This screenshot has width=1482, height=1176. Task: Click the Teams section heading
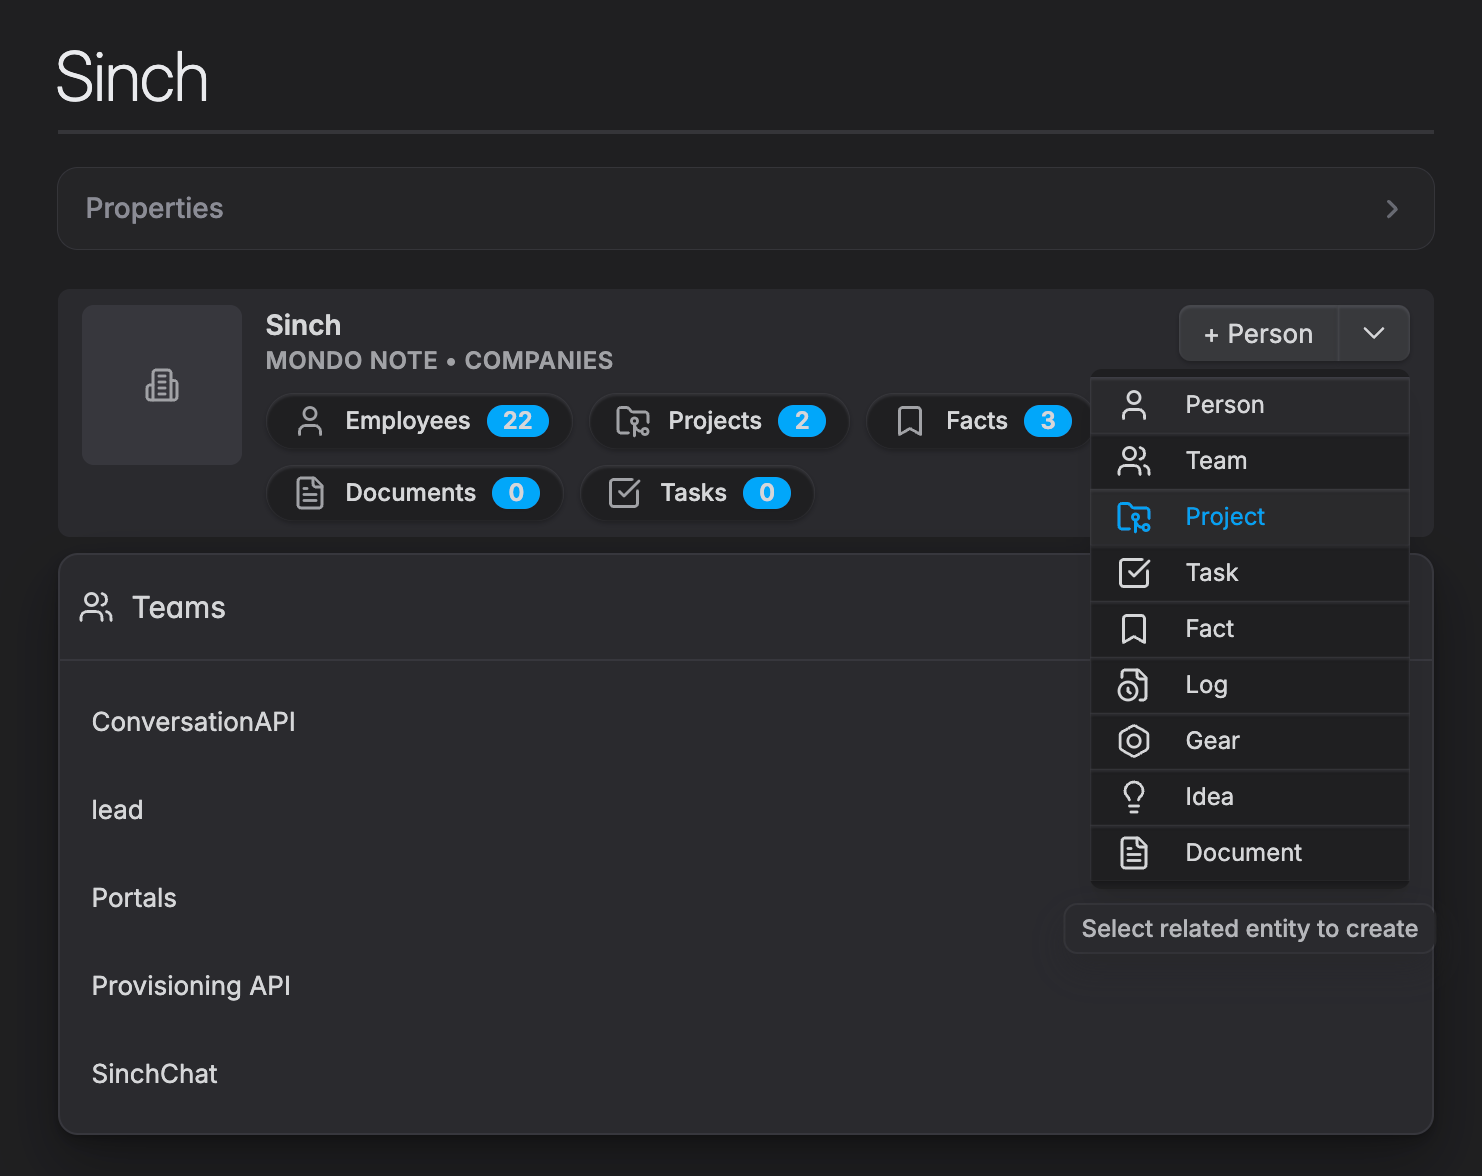coord(179,607)
